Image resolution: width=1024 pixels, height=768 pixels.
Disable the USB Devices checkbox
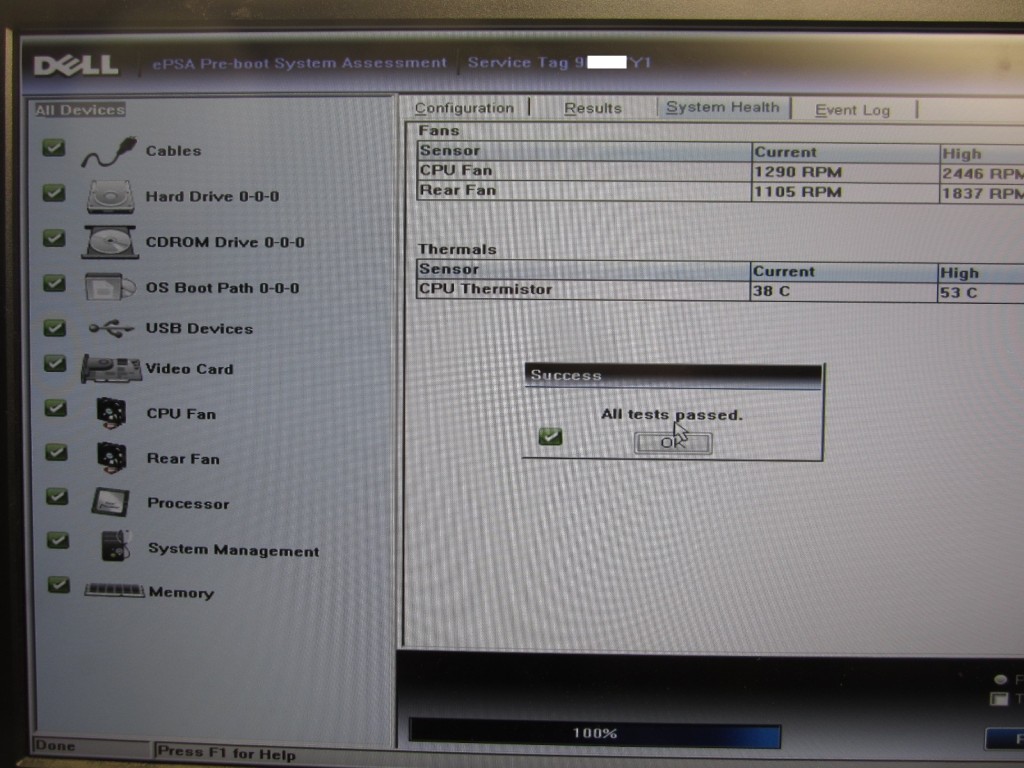pyautogui.click(x=54, y=327)
